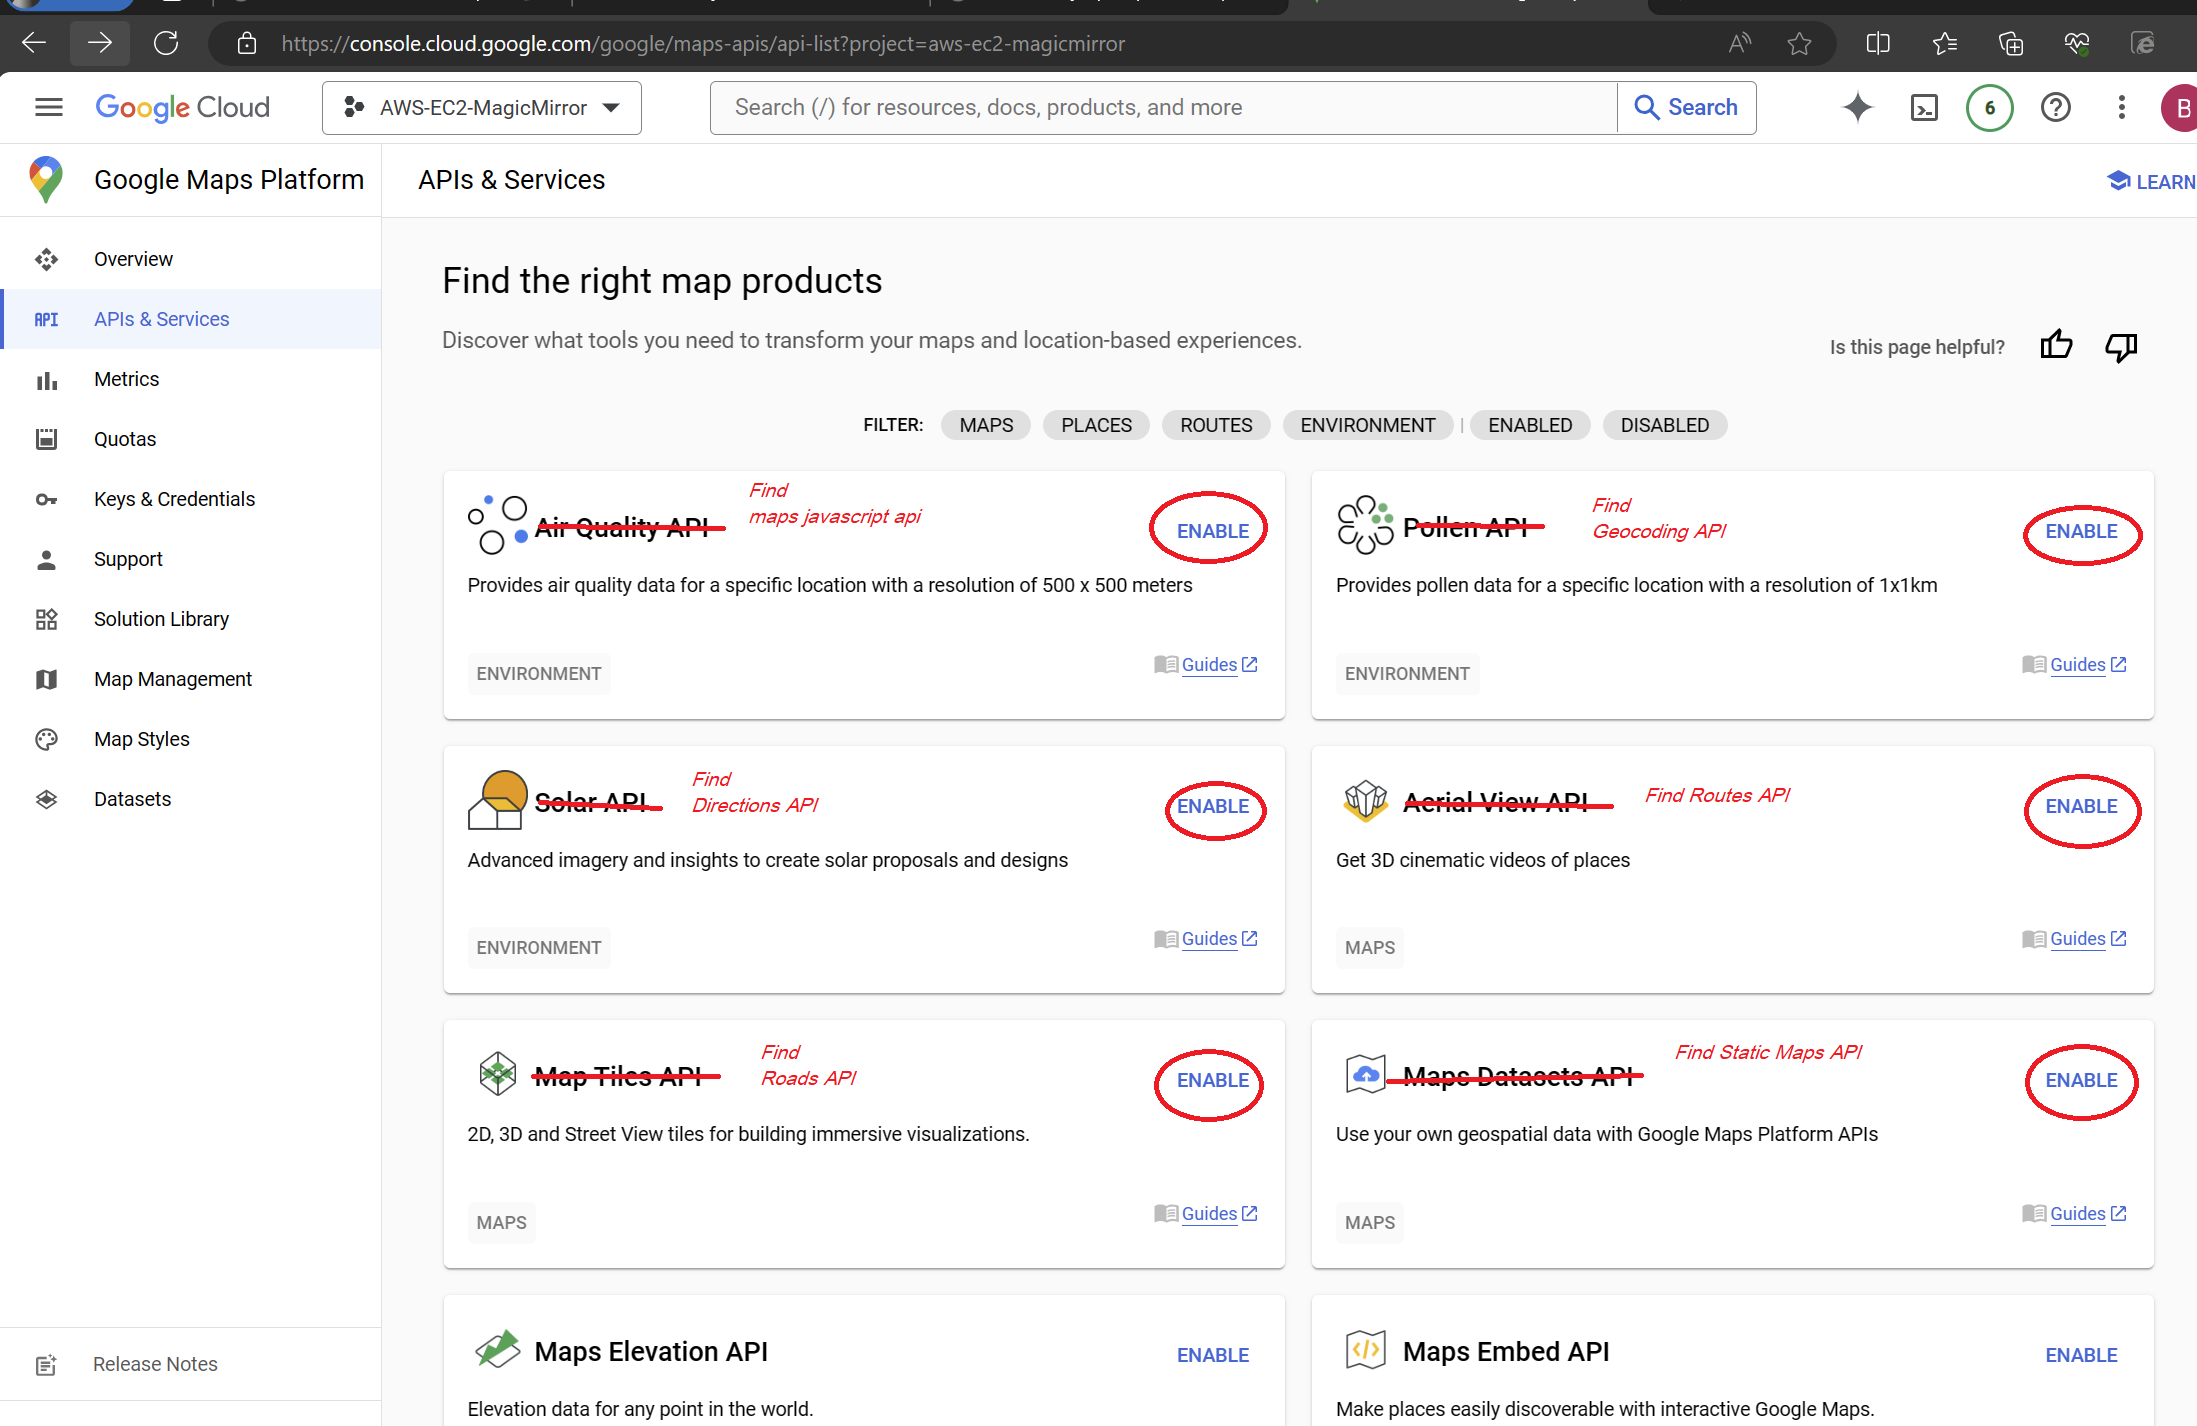Toggle the DISABLED filter chip
The height and width of the screenshot is (1426, 2197).
(x=1664, y=425)
